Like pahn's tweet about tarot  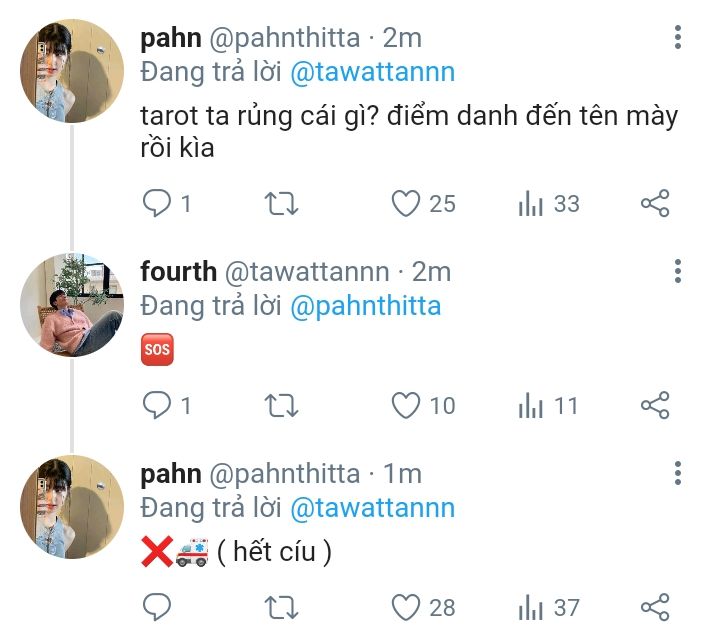coord(405,204)
